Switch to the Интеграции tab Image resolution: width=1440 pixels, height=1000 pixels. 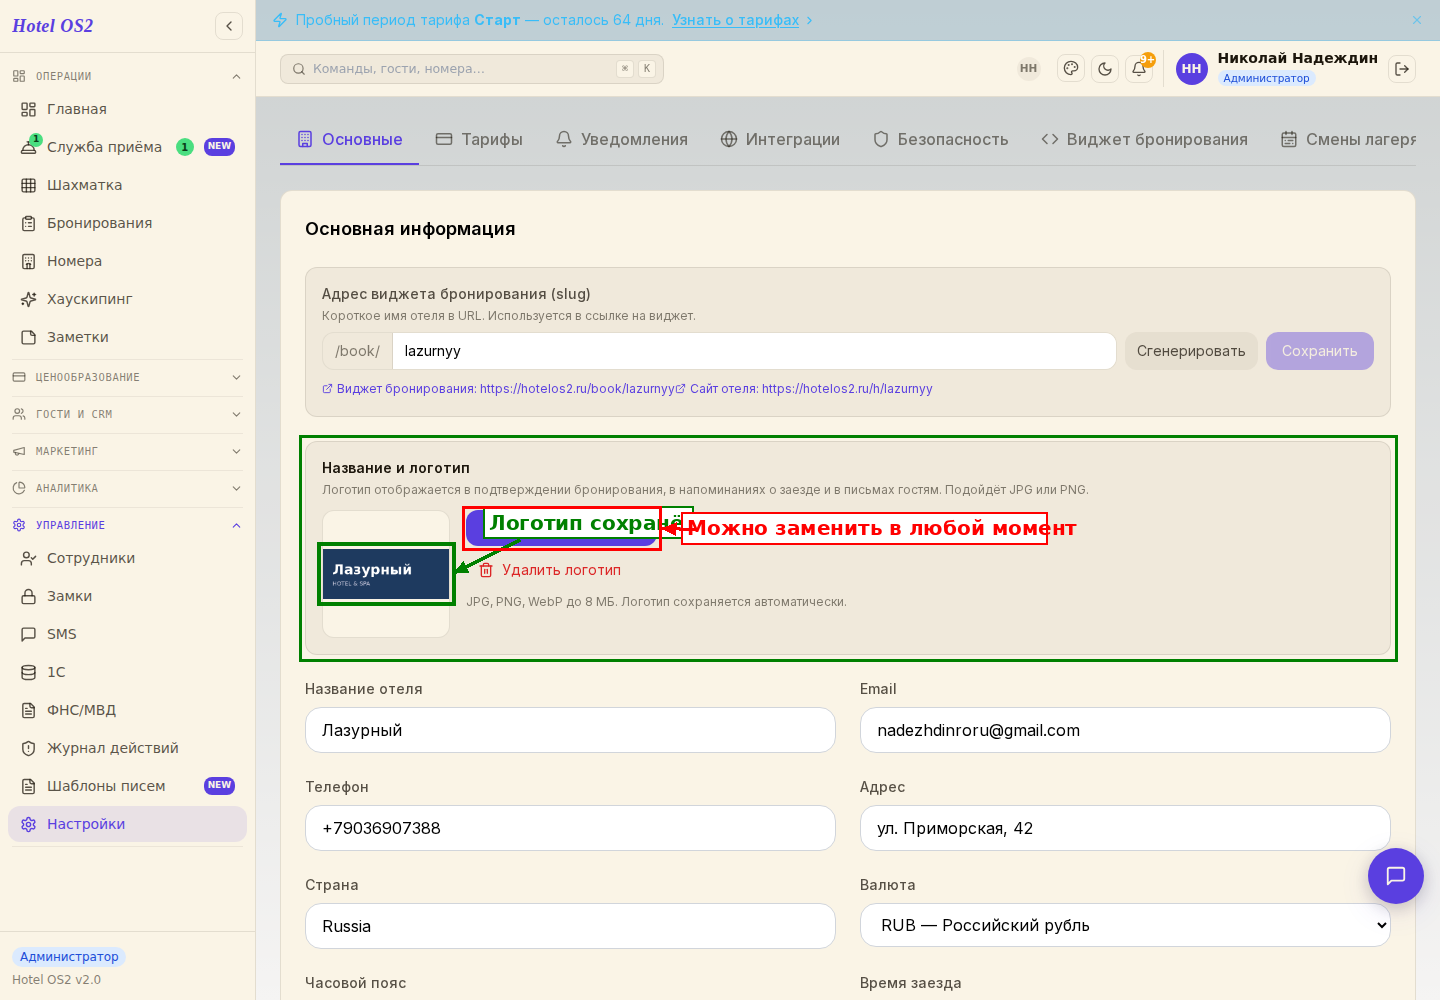click(x=780, y=140)
